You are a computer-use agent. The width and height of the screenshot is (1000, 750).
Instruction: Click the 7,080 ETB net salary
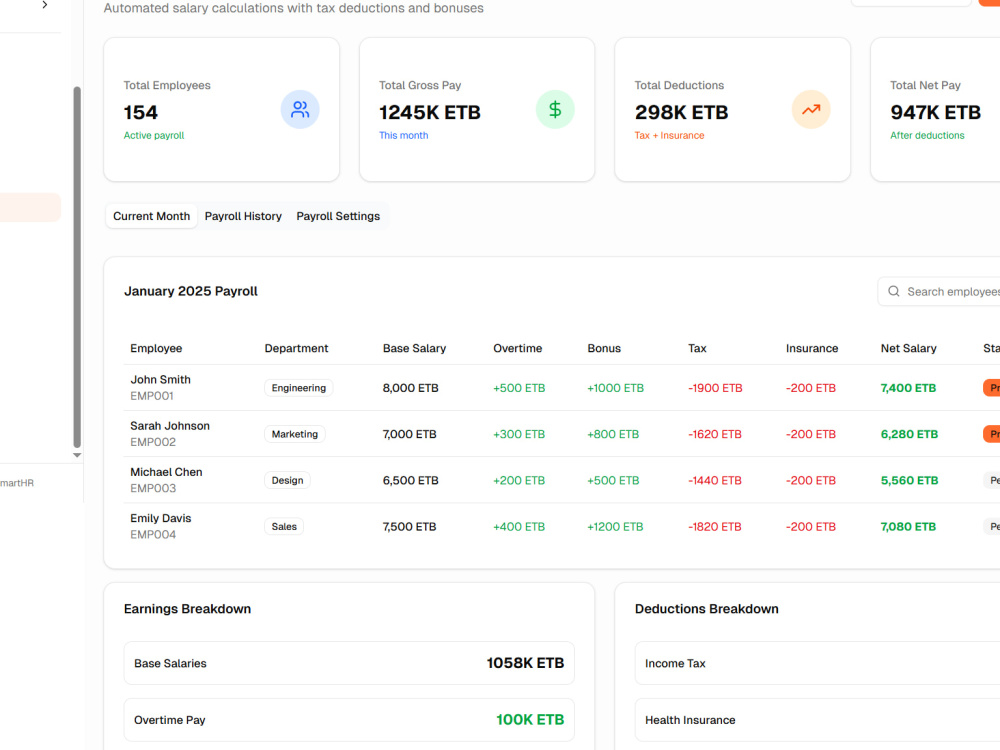click(908, 527)
